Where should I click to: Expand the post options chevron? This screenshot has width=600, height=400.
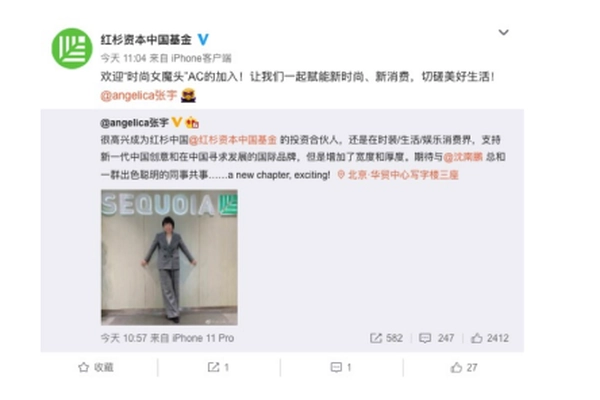[504, 32]
